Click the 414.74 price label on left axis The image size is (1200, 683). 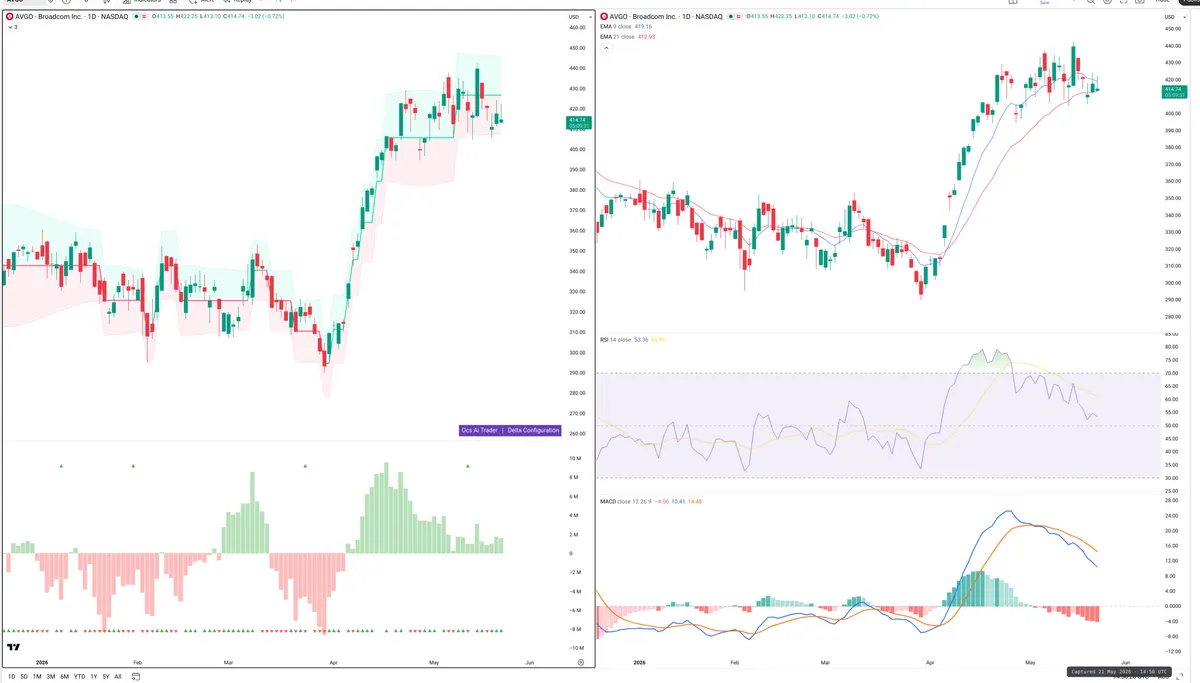click(x=578, y=122)
